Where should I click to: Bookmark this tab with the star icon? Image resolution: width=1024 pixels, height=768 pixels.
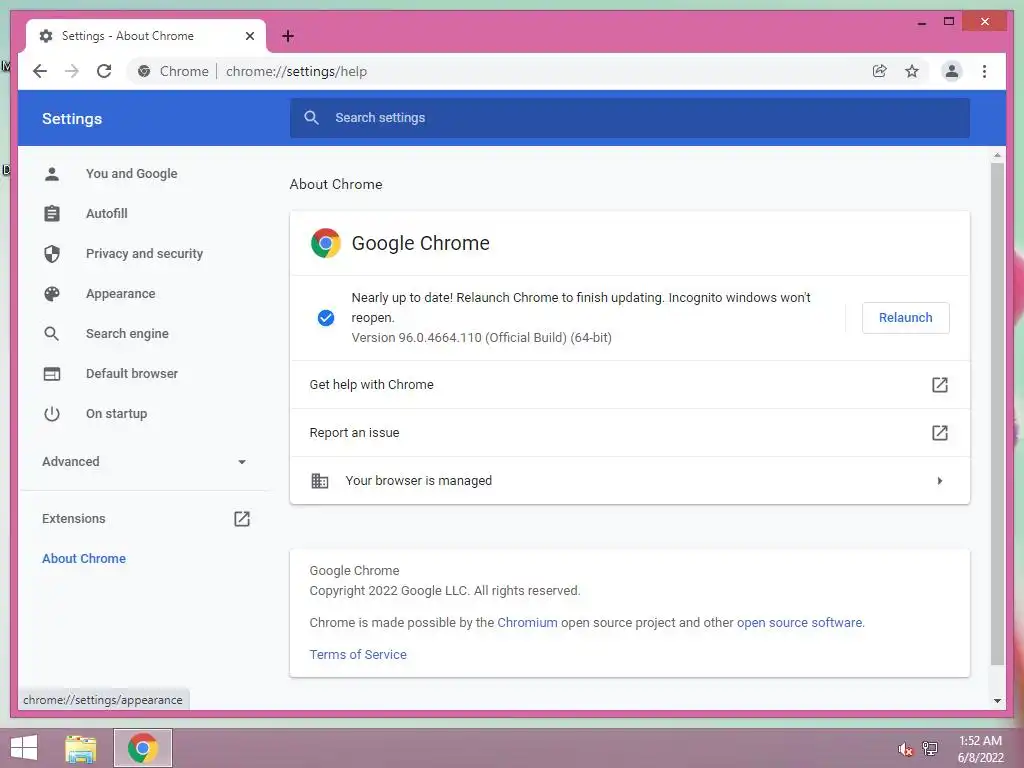coord(912,71)
